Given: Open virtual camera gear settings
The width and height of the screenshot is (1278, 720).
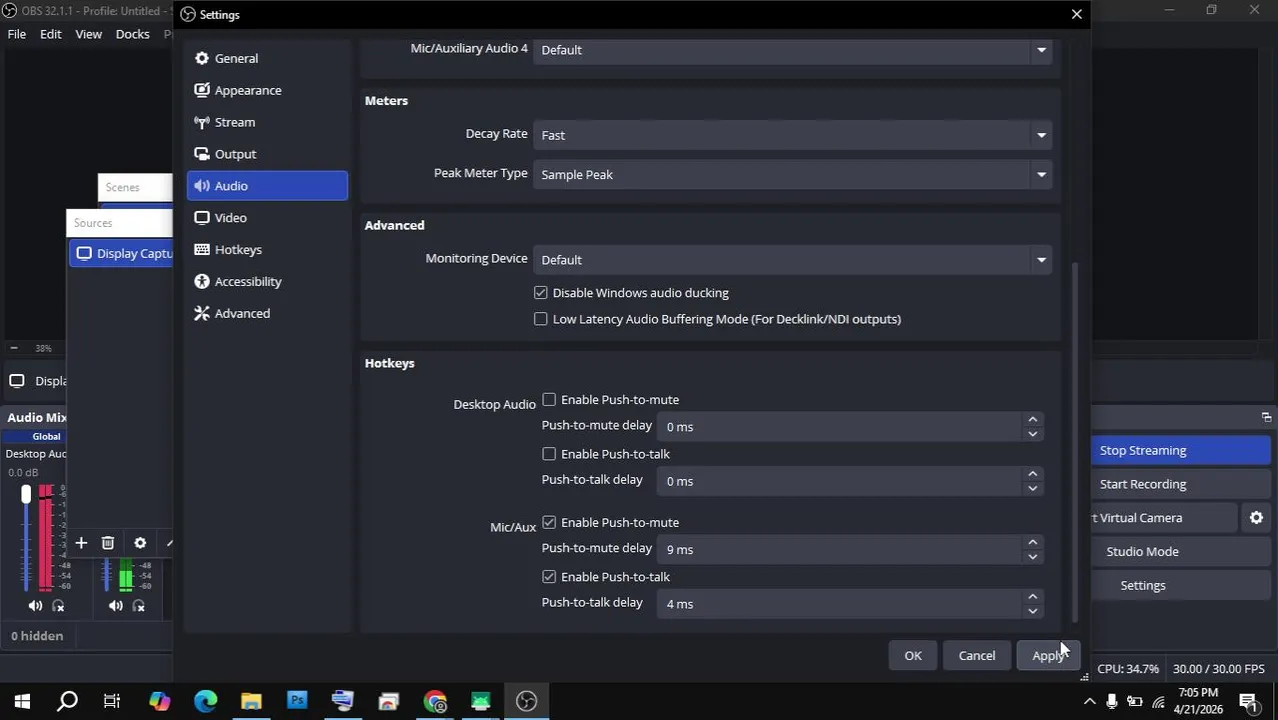Looking at the screenshot, I should (1256, 518).
